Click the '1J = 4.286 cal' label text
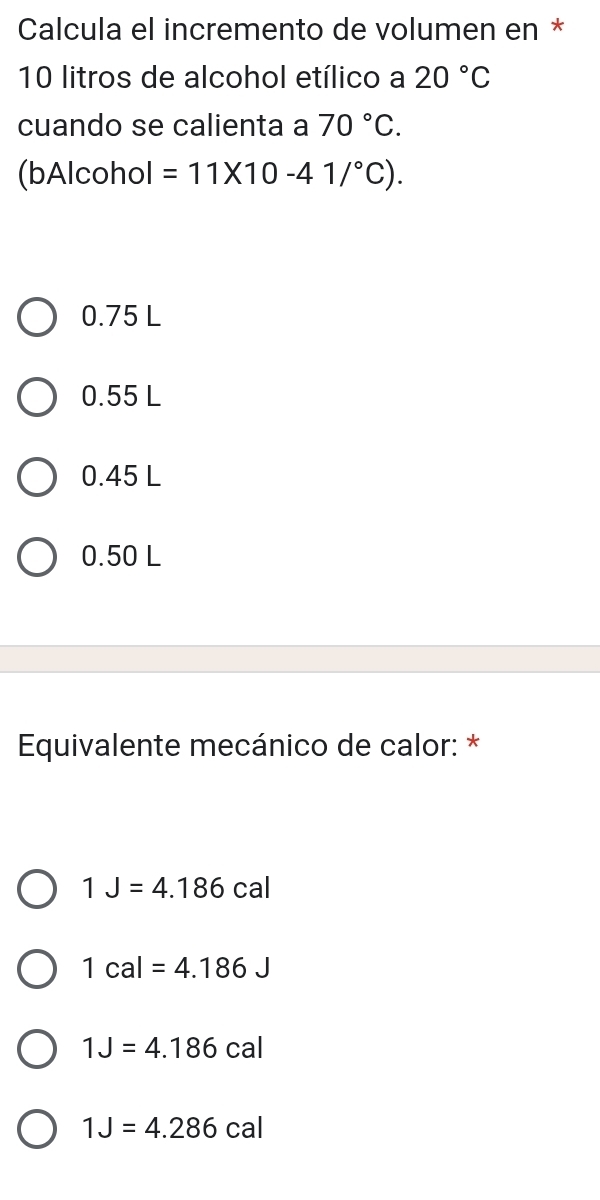This screenshot has width=600, height=1200. point(173,1129)
